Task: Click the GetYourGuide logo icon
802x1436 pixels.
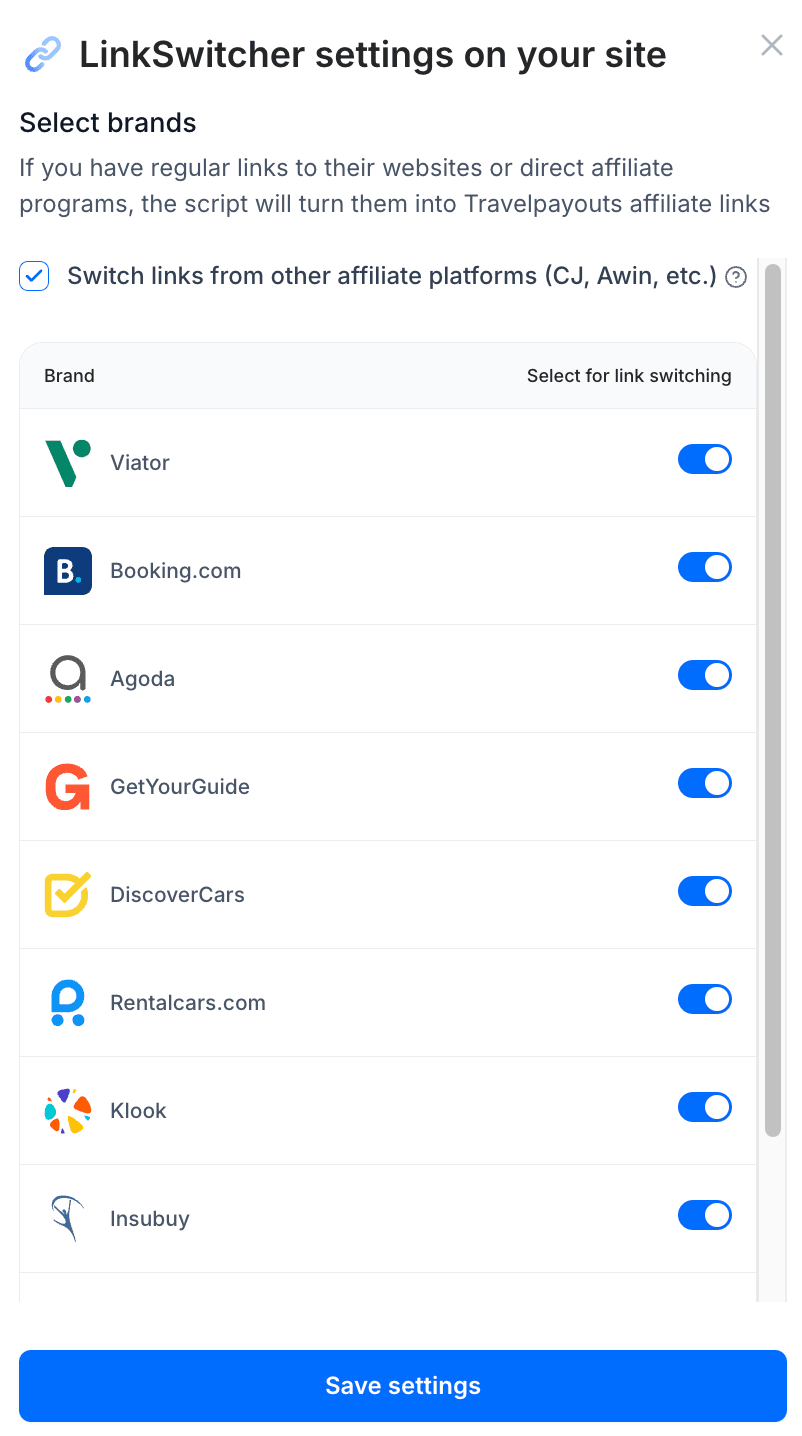Action: (x=68, y=787)
